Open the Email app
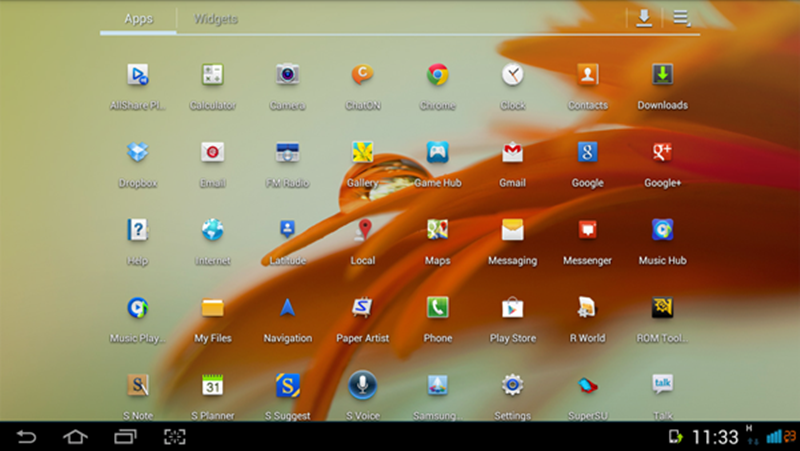The height and width of the screenshot is (451, 800). pos(213,152)
